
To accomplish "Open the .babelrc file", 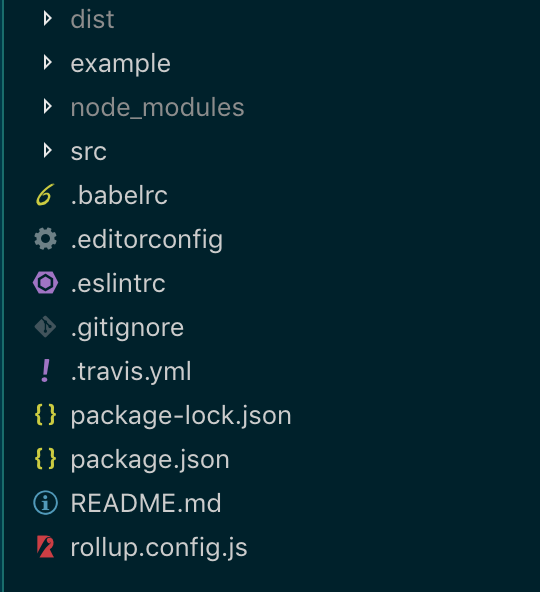I will pyautogui.click(x=119, y=195).
